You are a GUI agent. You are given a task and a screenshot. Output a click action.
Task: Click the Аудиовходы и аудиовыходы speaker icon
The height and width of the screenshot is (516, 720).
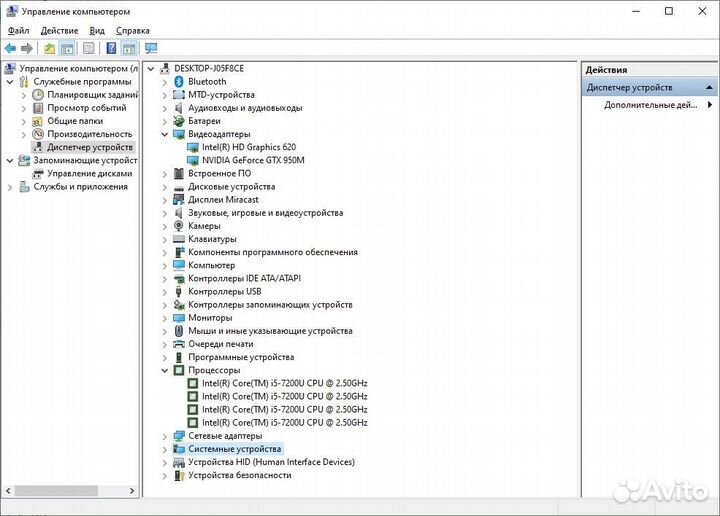(x=179, y=108)
